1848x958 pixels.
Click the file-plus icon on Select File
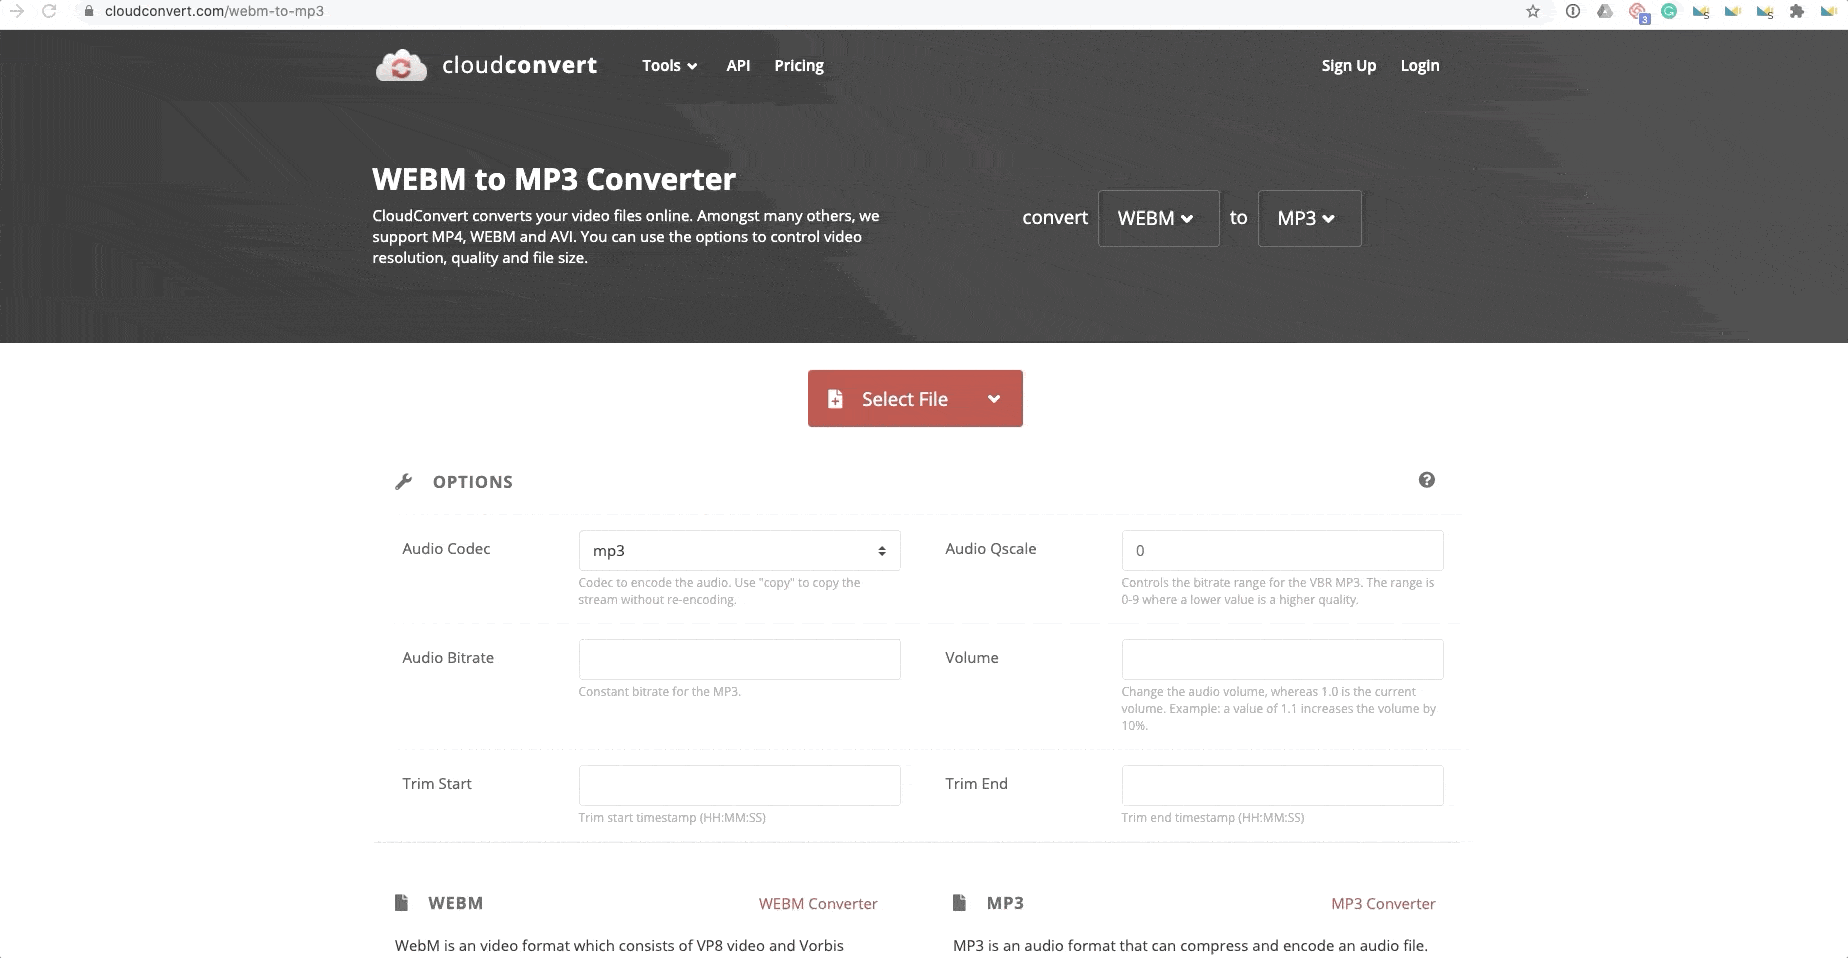pos(835,399)
